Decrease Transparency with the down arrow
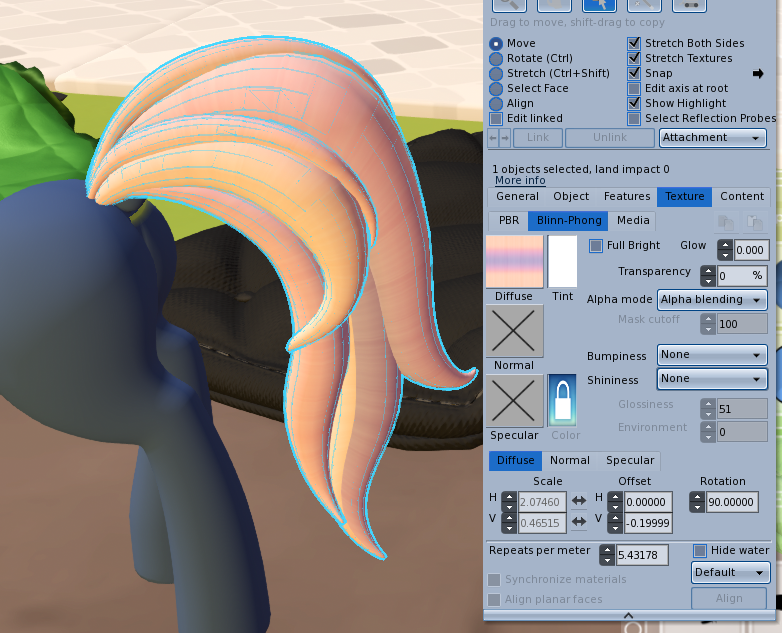 click(x=708, y=281)
